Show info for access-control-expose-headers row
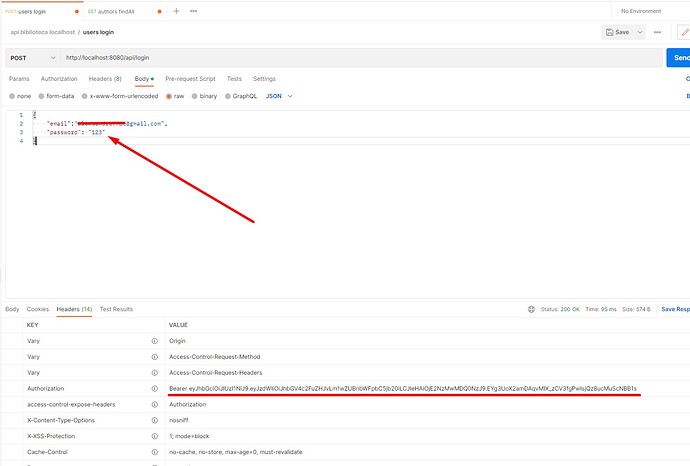Viewport: 690px width, 466px height. tap(154, 404)
